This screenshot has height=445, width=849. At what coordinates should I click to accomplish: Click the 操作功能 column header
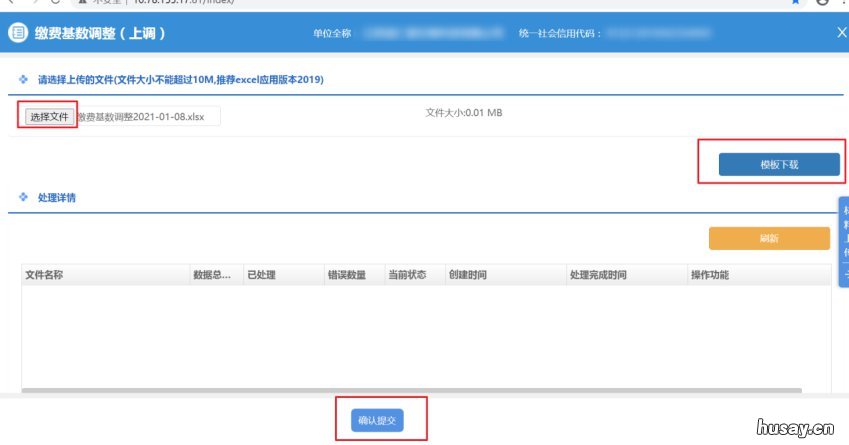759,275
